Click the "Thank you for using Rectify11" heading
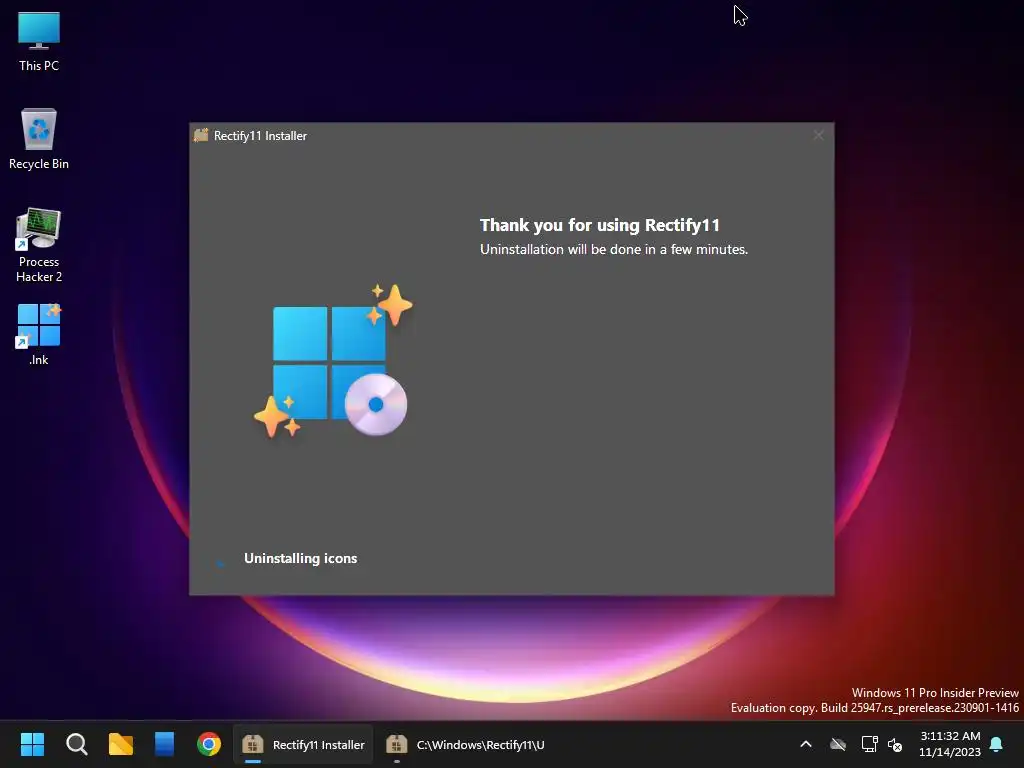Viewport: 1024px width, 768px height. [x=600, y=225]
